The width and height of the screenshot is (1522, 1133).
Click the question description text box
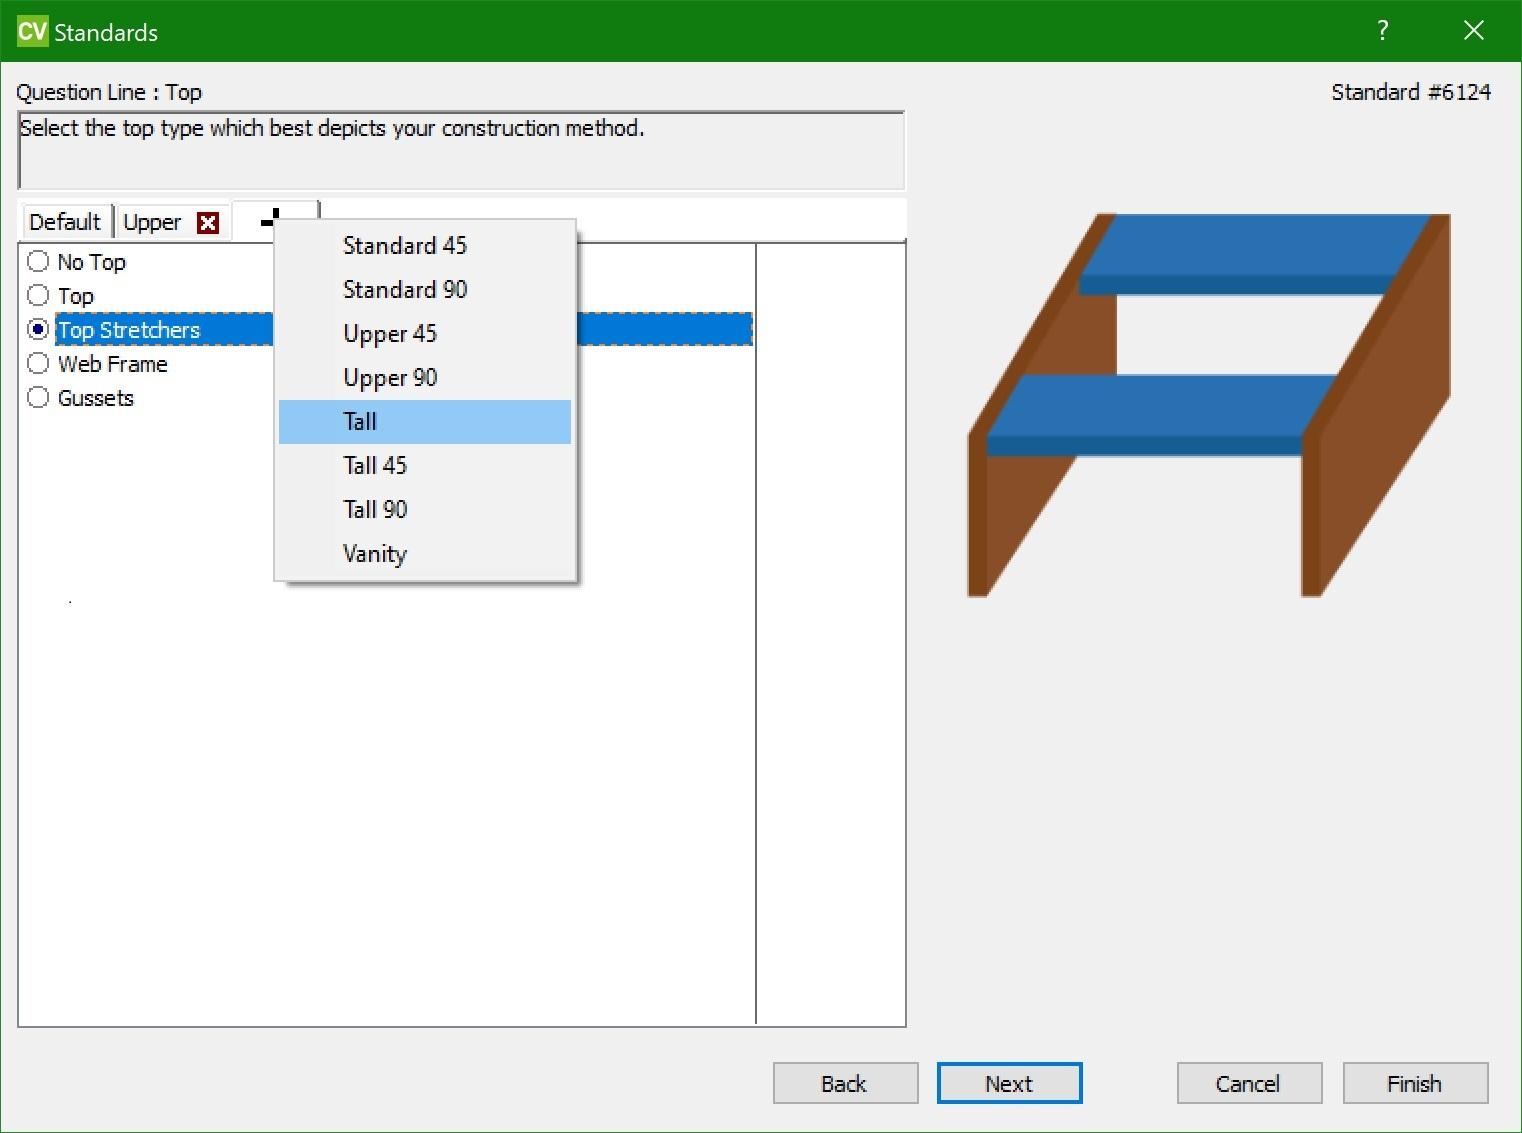[461, 151]
